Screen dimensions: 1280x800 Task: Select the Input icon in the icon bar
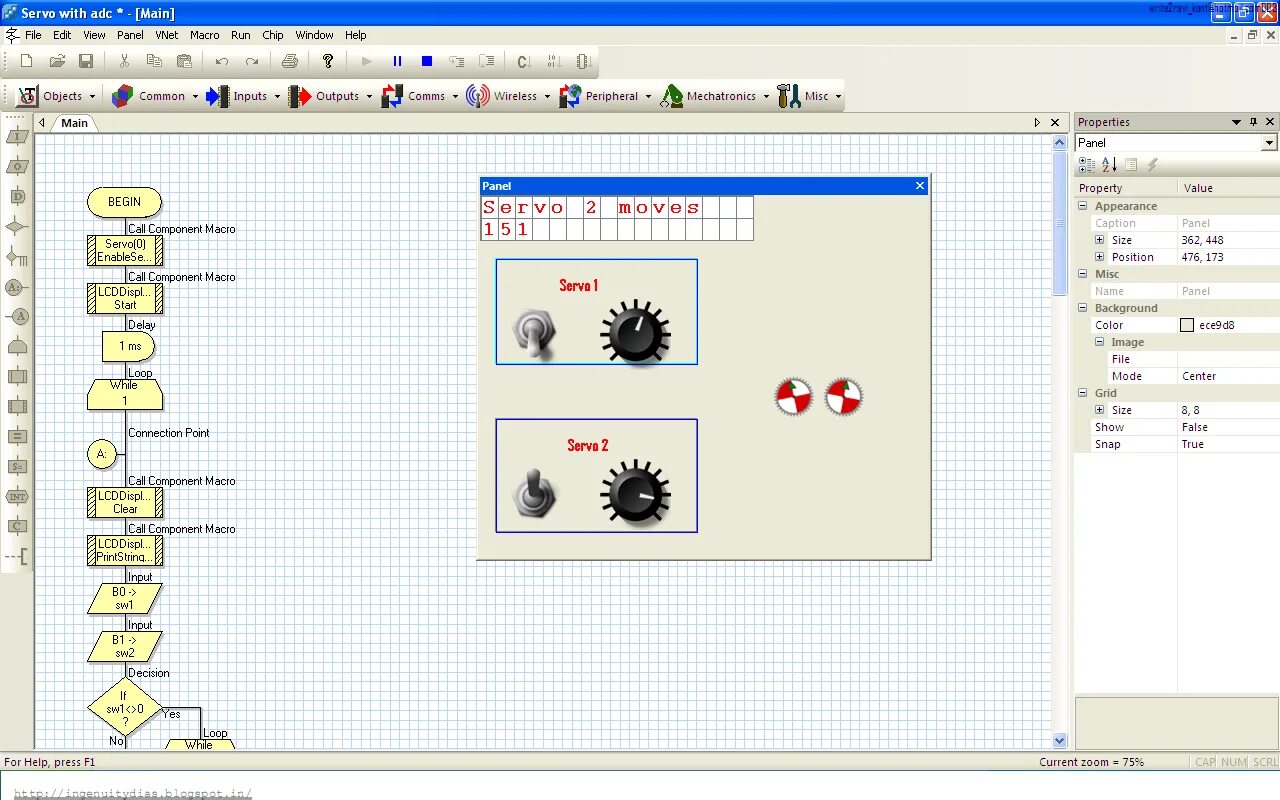pyautogui.click(x=17, y=137)
